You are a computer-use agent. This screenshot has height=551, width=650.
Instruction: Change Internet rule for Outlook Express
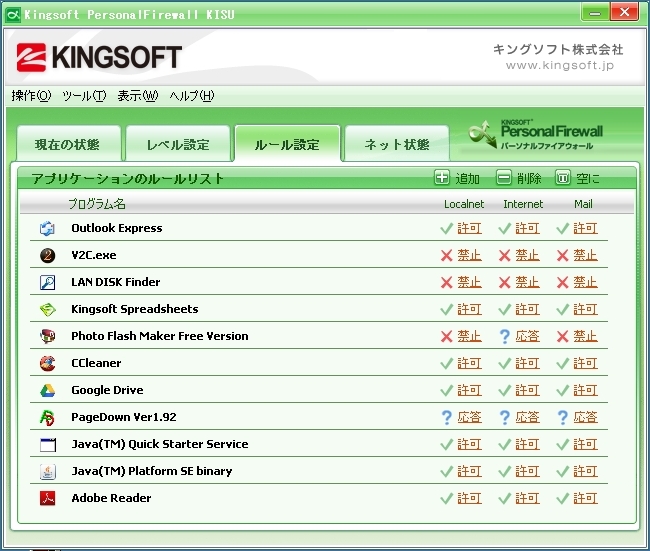[527, 228]
